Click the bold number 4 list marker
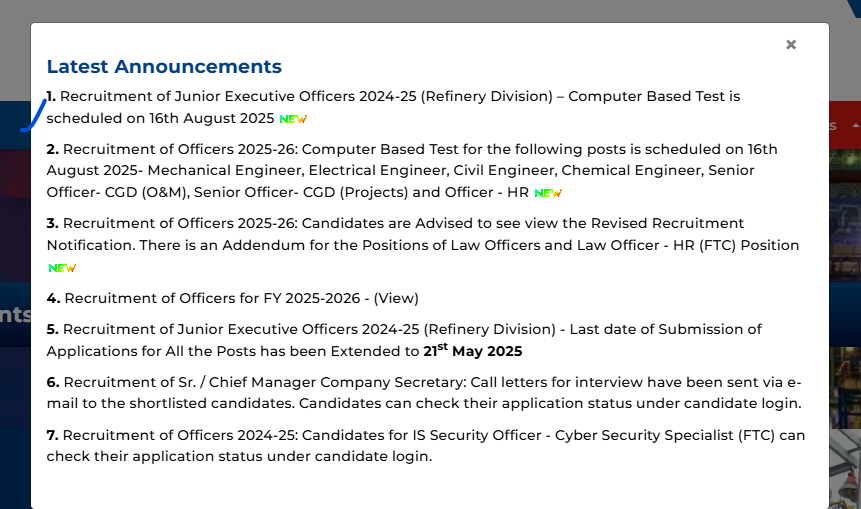 pos(53,298)
